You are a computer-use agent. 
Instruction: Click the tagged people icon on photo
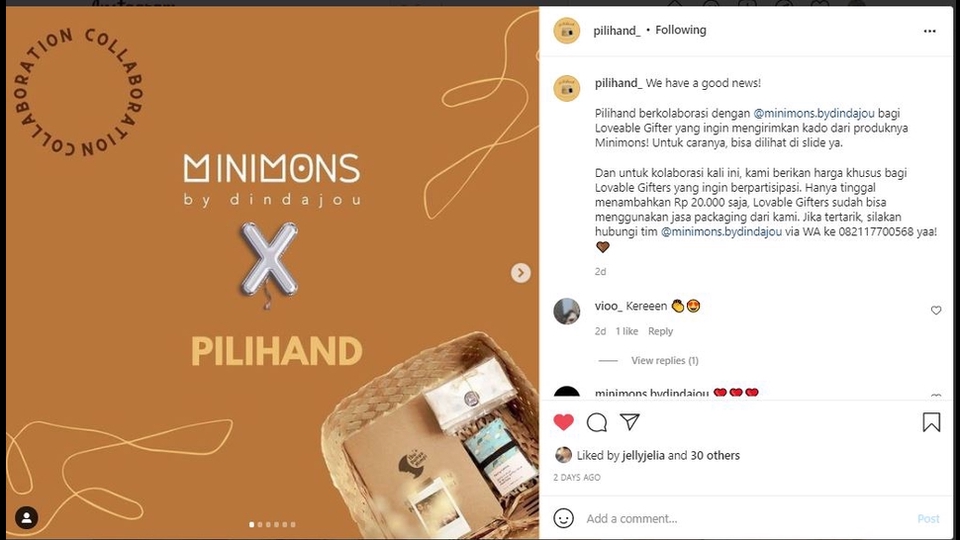click(x=26, y=517)
